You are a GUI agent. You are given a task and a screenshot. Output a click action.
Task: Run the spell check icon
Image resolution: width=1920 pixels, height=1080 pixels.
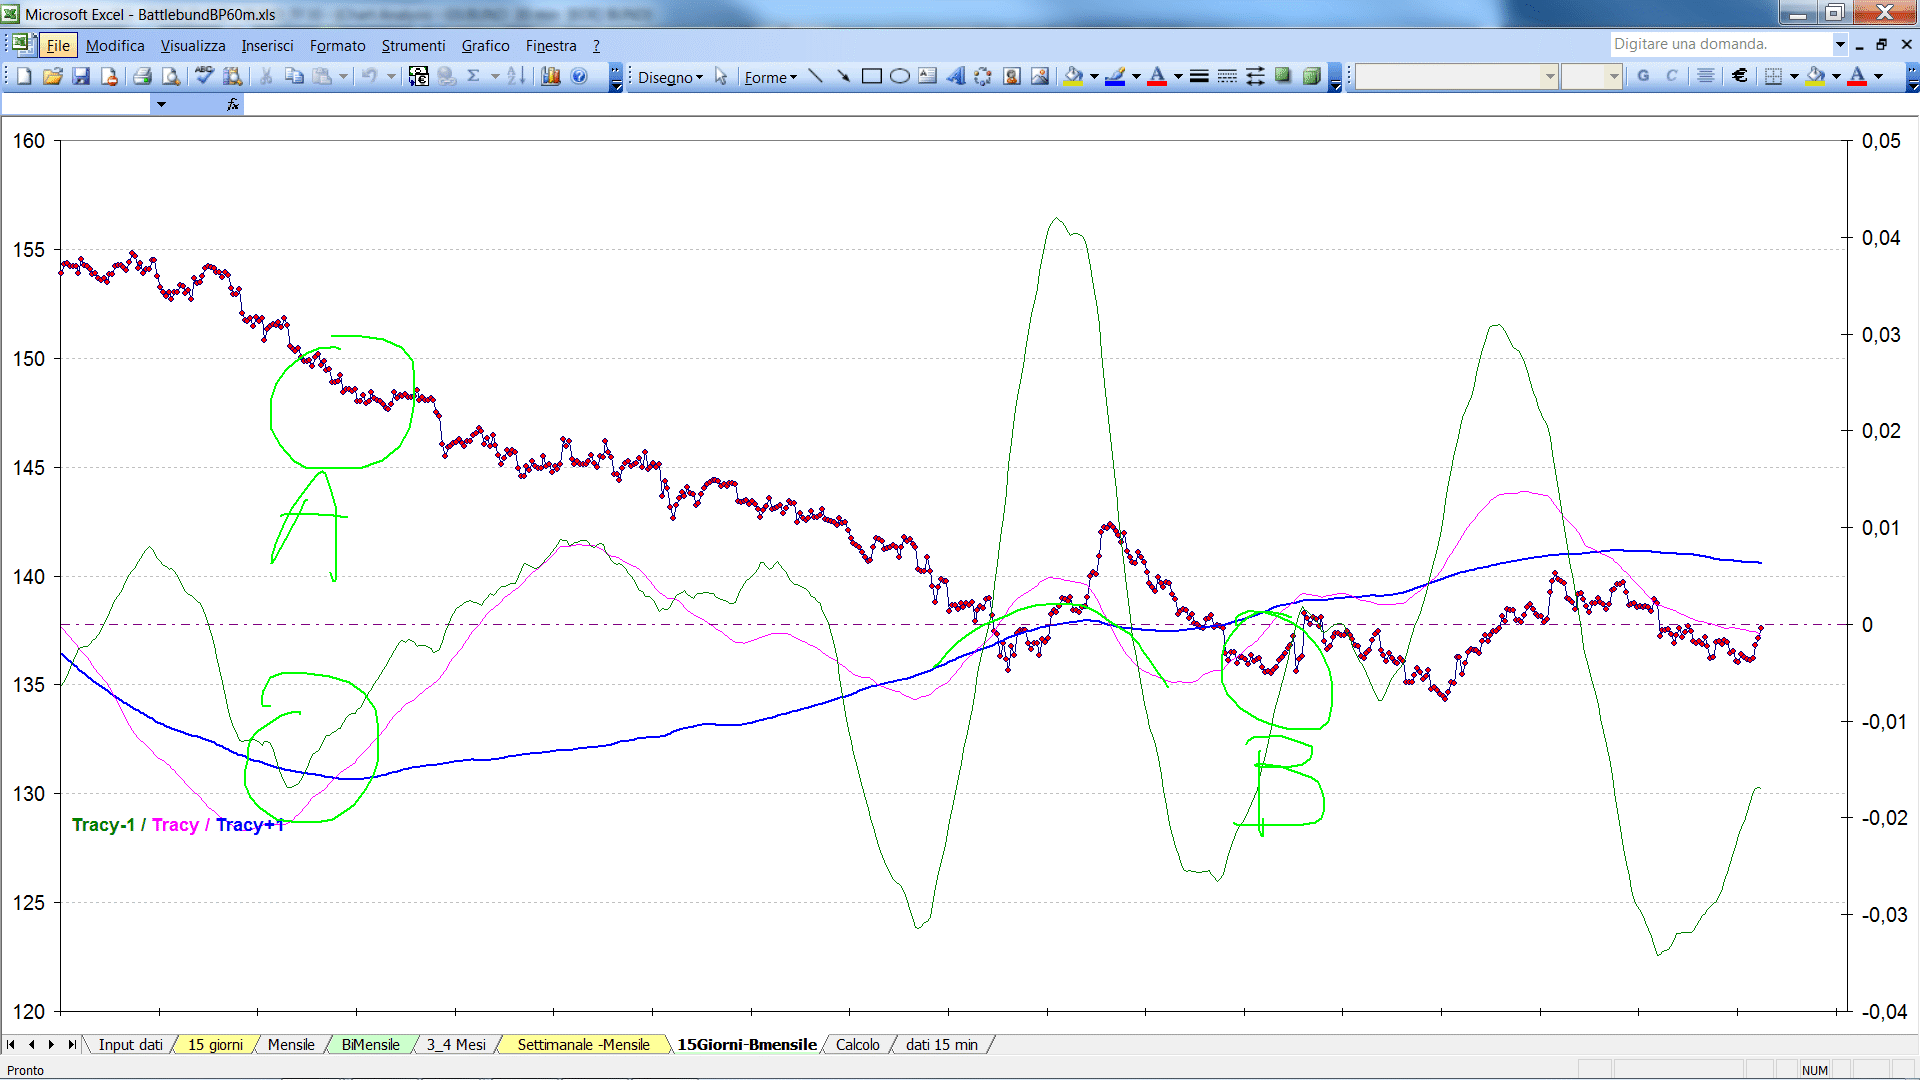(x=204, y=76)
